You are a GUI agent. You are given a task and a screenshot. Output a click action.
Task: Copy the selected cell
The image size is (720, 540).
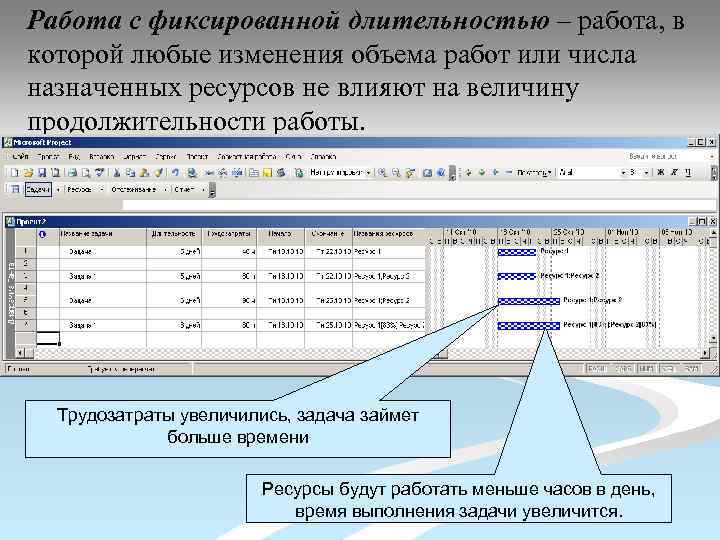point(130,173)
